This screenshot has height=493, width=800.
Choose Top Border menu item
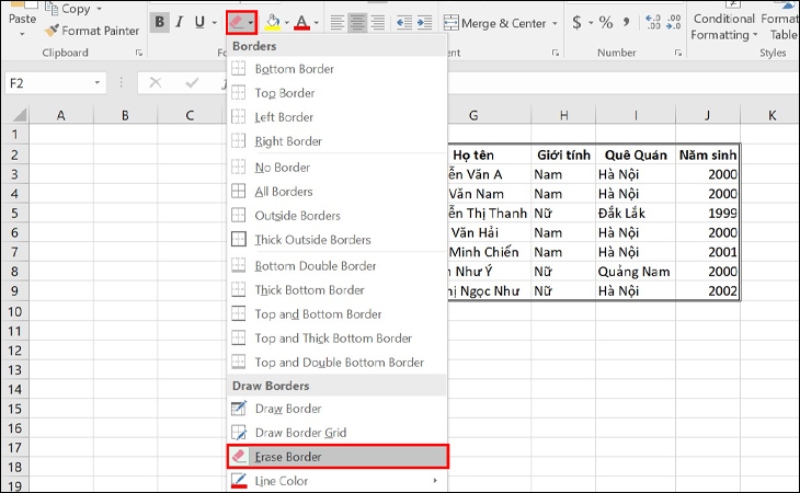point(337,93)
